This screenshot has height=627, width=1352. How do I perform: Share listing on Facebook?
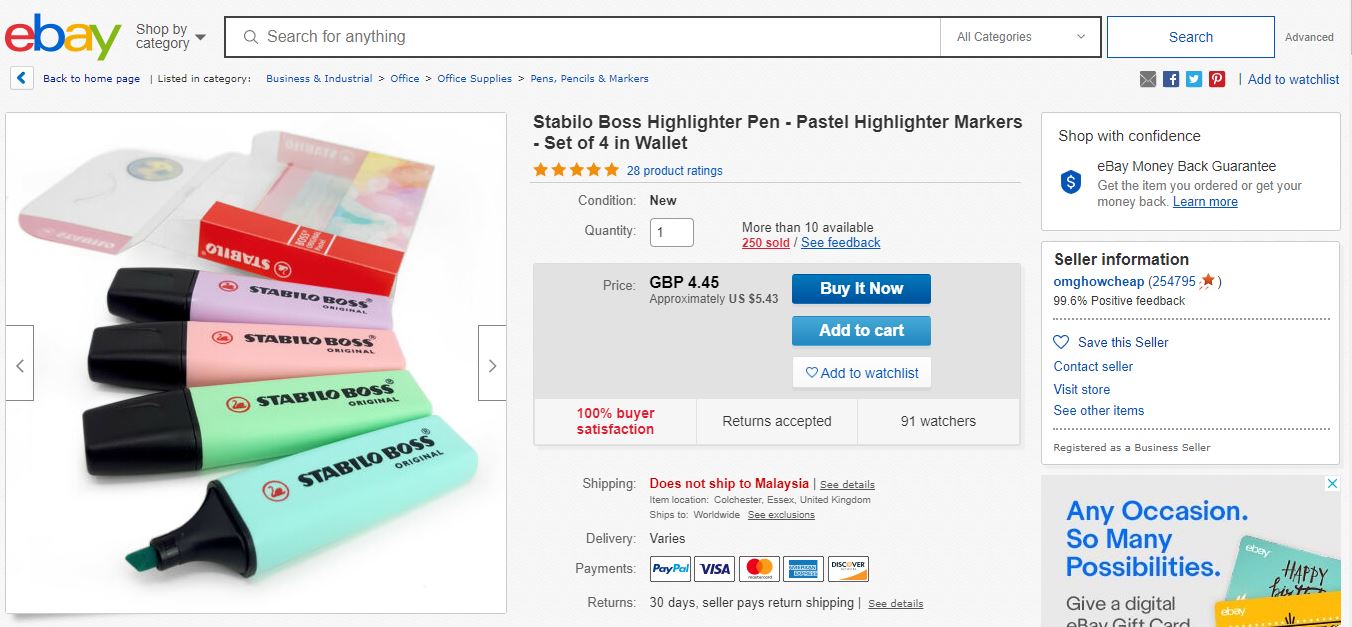[x=1171, y=79]
